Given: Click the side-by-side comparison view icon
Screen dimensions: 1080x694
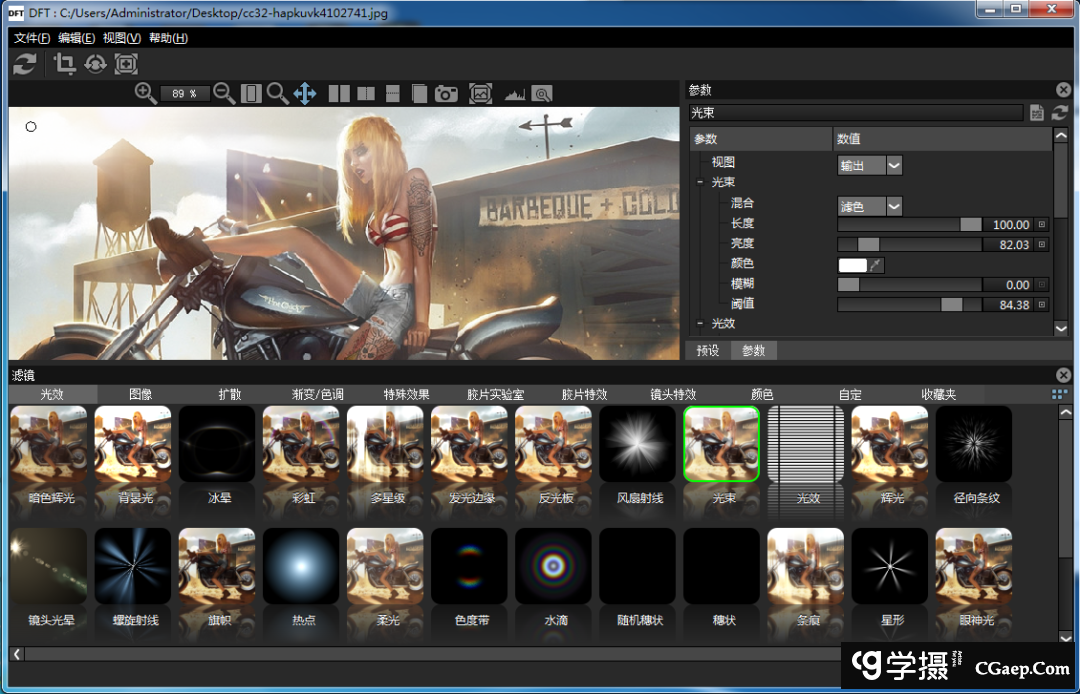Looking at the screenshot, I should [x=339, y=94].
